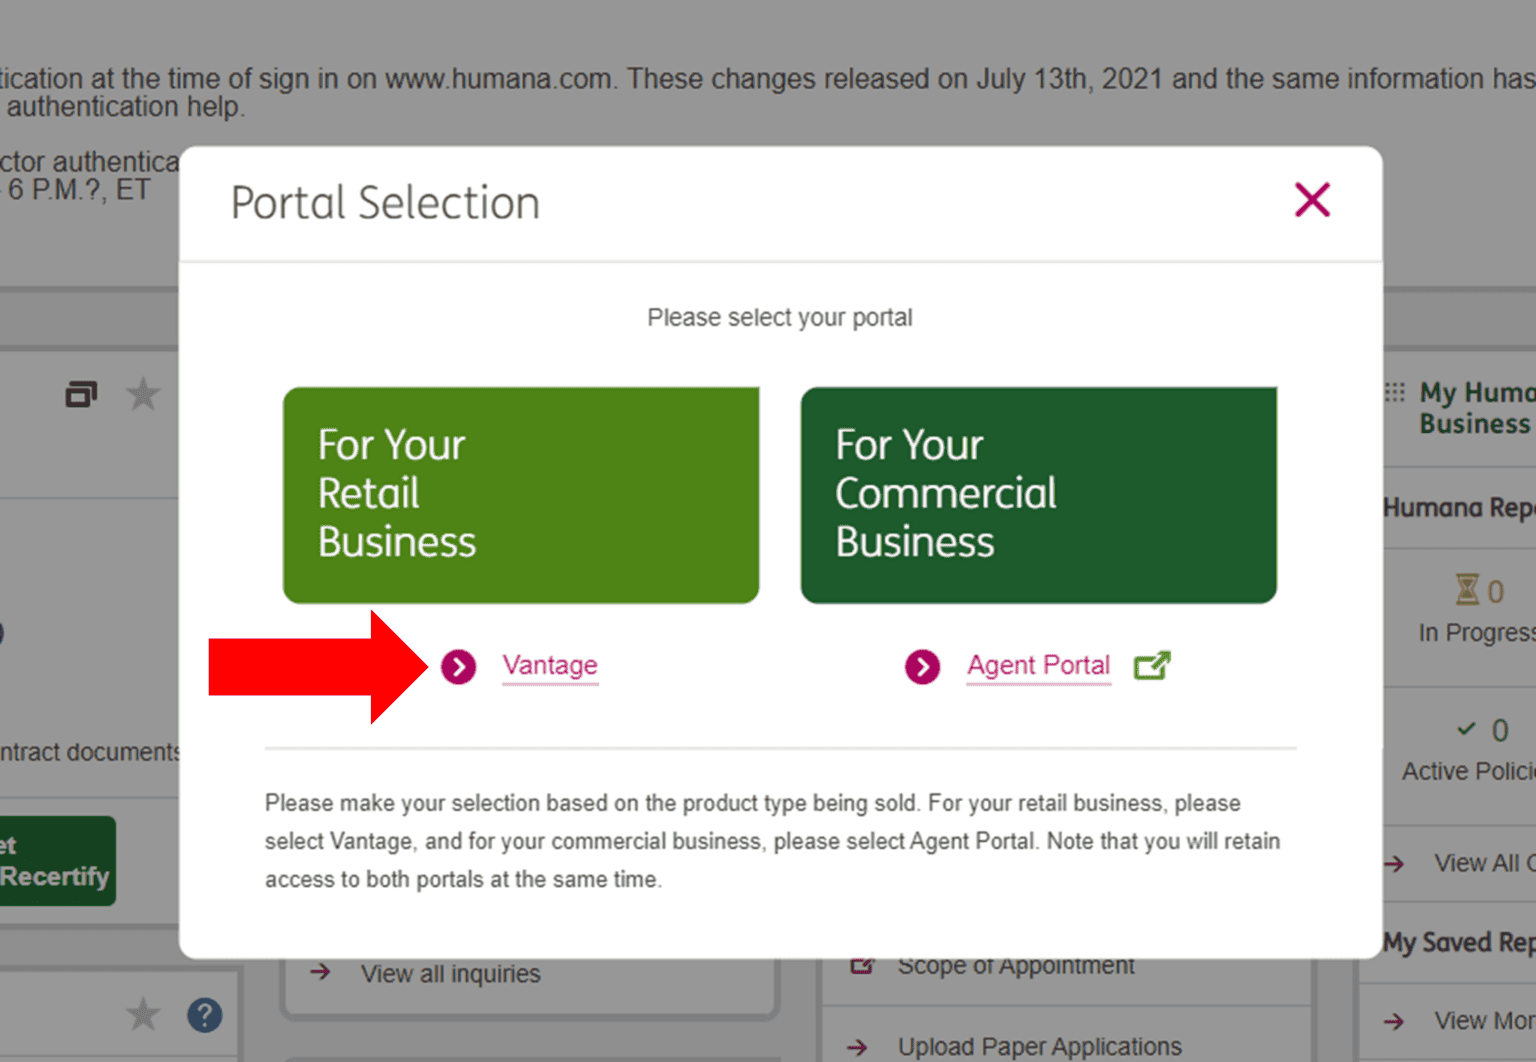
Task: Open the help question mark icon
Action: (x=205, y=1015)
